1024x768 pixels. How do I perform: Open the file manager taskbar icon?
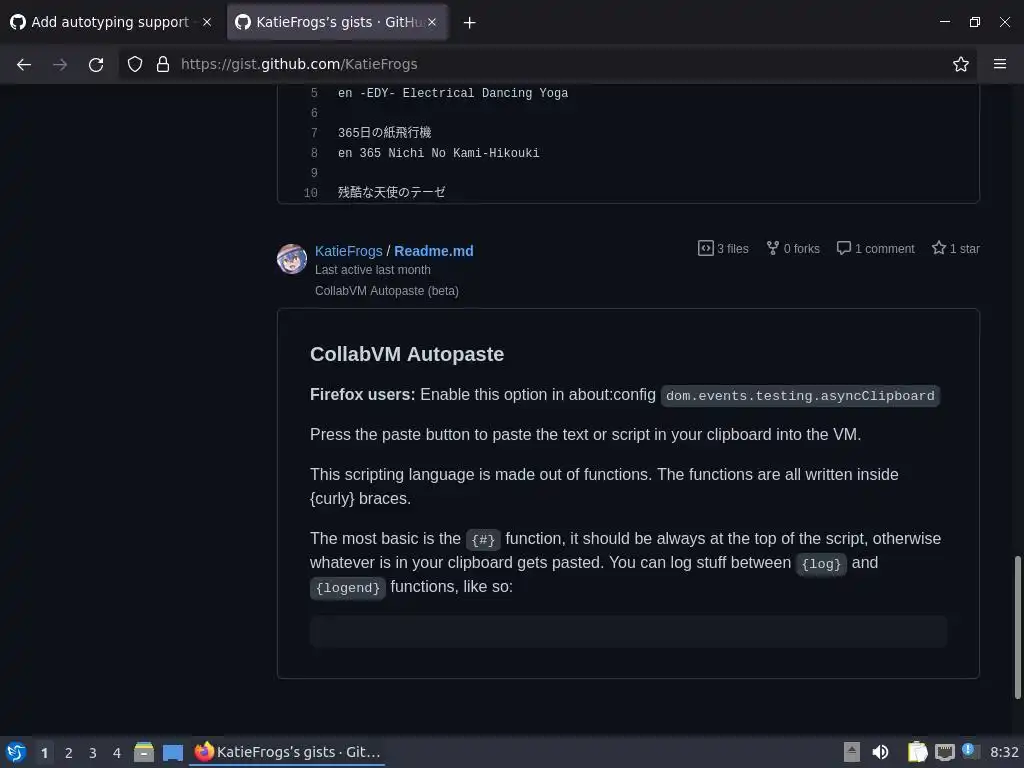(144, 752)
